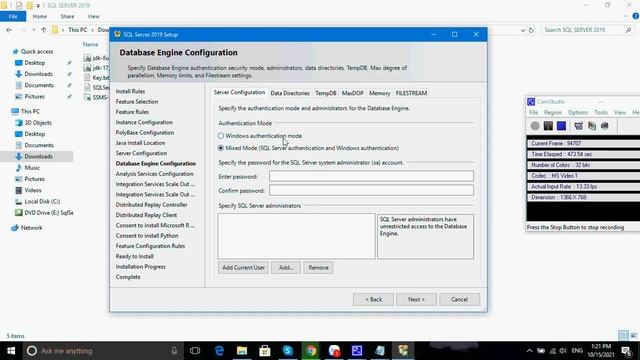The image size is (640, 360).
Task: Open SQL Server Setup taskbar icon
Action: (403, 351)
